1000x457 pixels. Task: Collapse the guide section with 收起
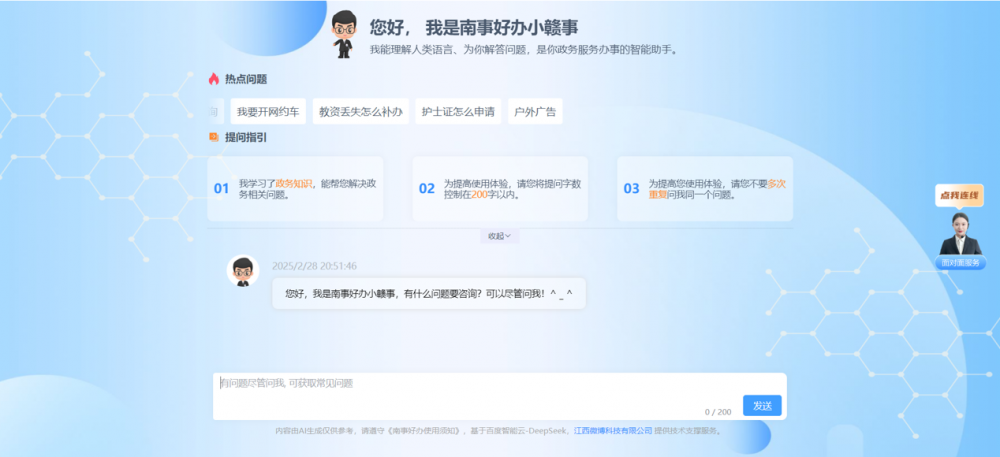click(x=500, y=236)
